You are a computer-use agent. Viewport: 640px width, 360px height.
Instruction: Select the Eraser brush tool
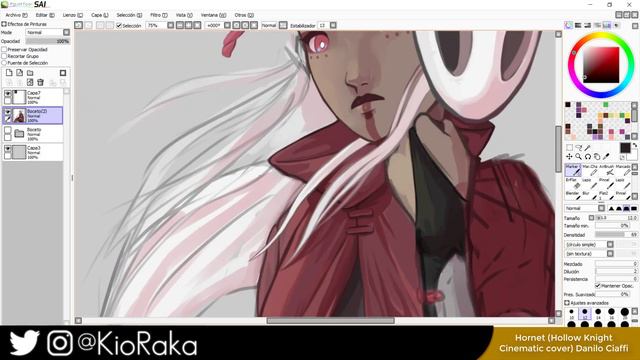(572, 183)
